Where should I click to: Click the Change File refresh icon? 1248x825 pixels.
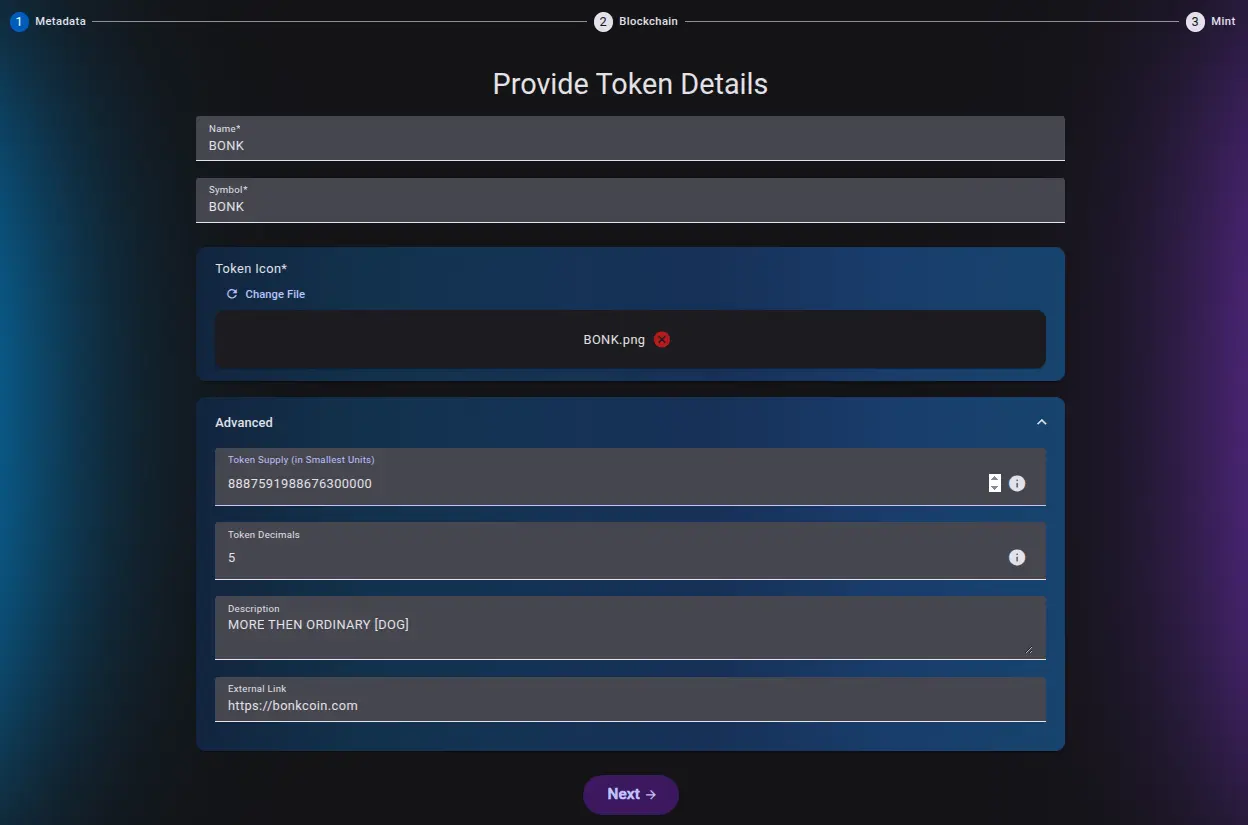coord(232,294)
